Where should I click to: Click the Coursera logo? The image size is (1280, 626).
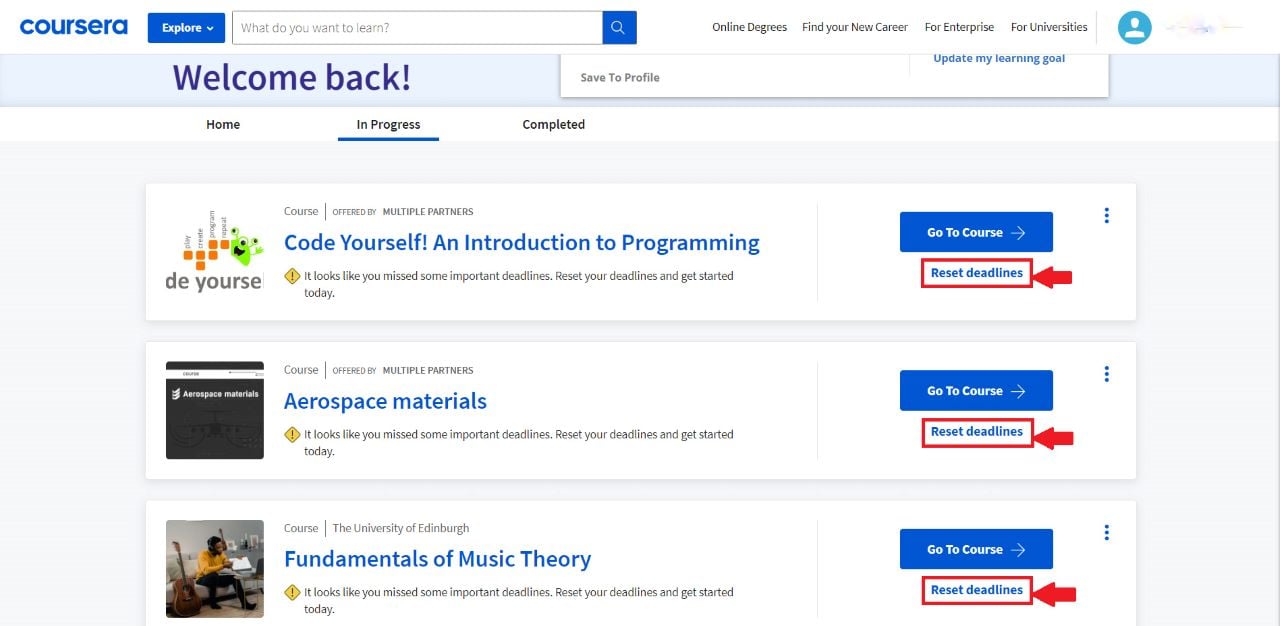point(73,26)
